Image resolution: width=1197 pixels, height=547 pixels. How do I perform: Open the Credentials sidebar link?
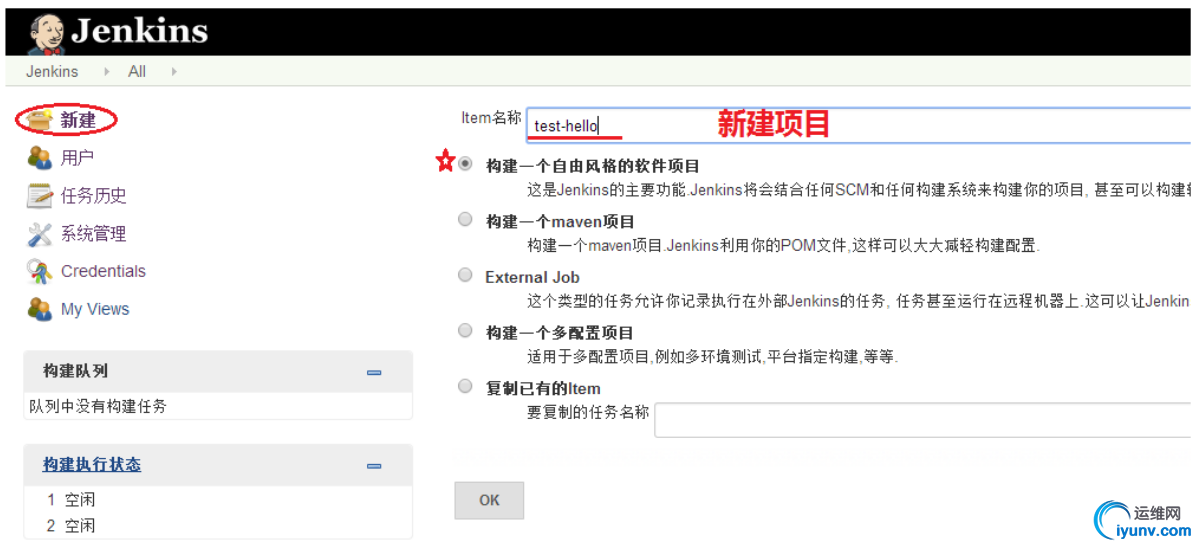click(103, 271)
